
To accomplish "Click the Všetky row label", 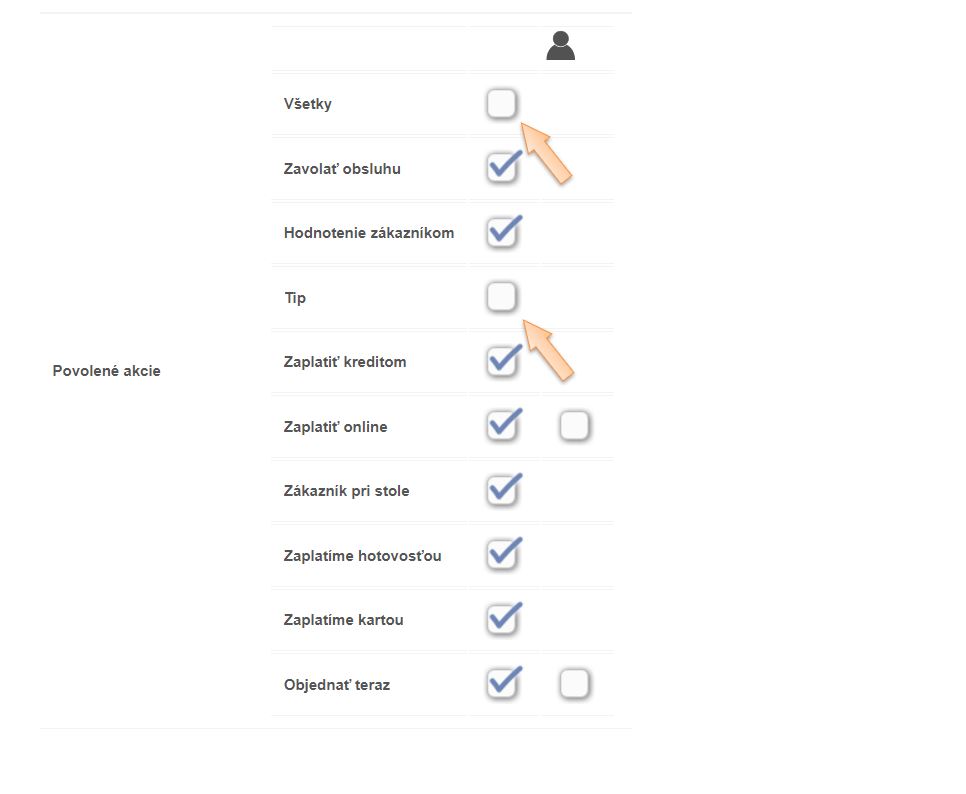I will [308, 104].
